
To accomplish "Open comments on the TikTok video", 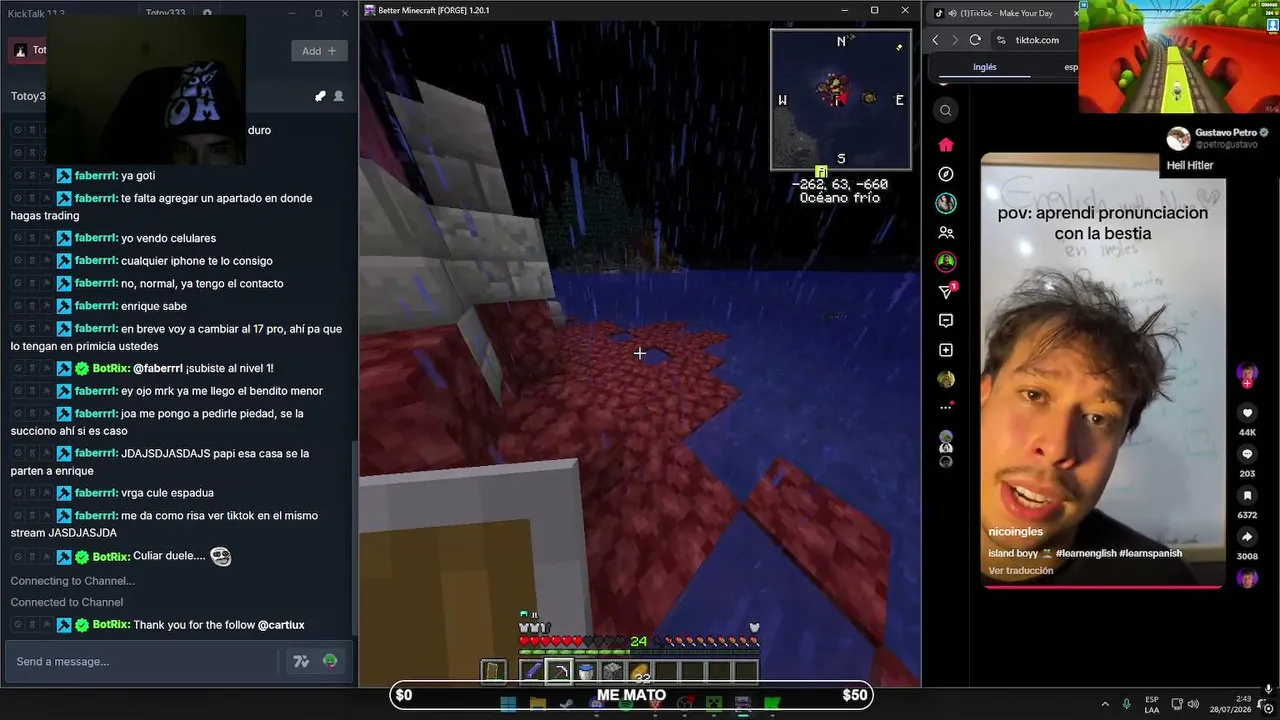I will pos(1247,455).
